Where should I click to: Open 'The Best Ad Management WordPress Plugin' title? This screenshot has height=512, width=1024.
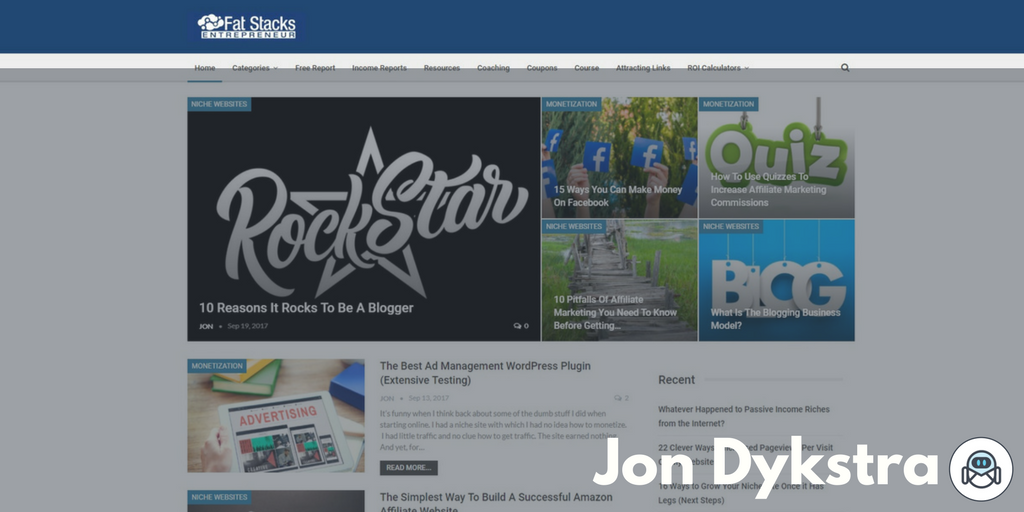(x=485, y=373)
